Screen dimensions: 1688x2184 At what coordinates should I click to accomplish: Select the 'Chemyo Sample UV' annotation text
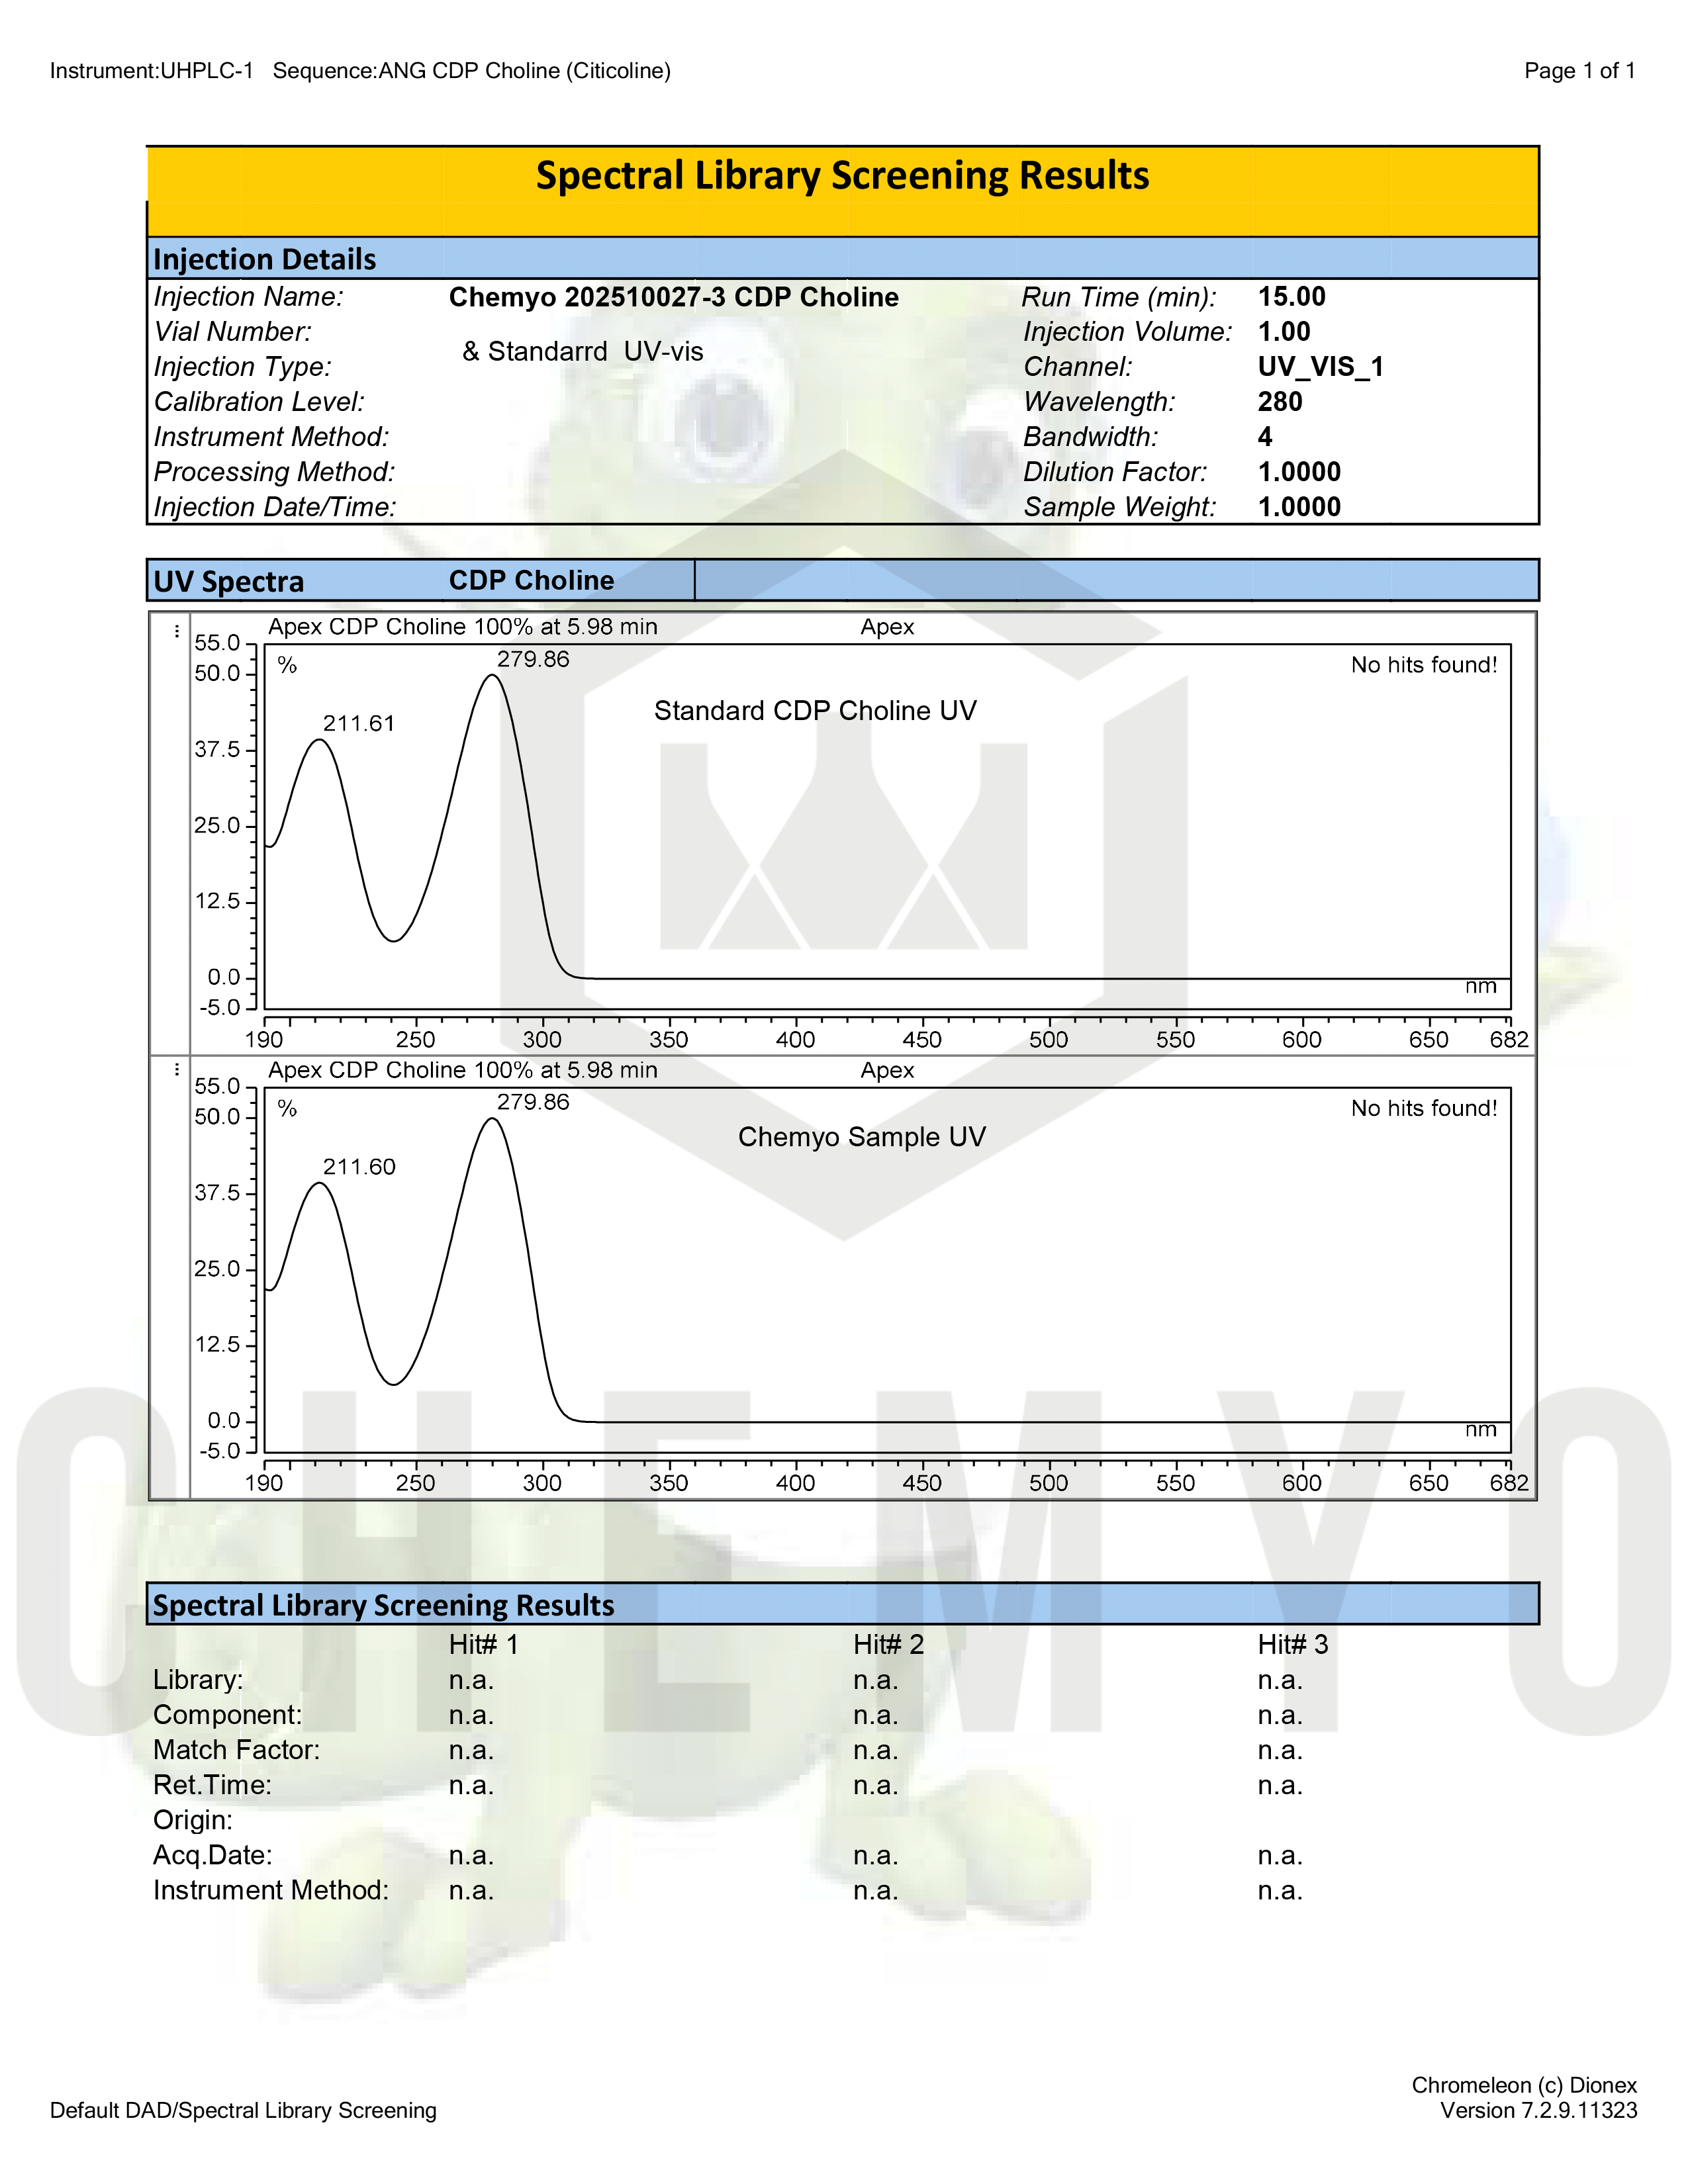pyautogui.click(x=861, y=1136)
